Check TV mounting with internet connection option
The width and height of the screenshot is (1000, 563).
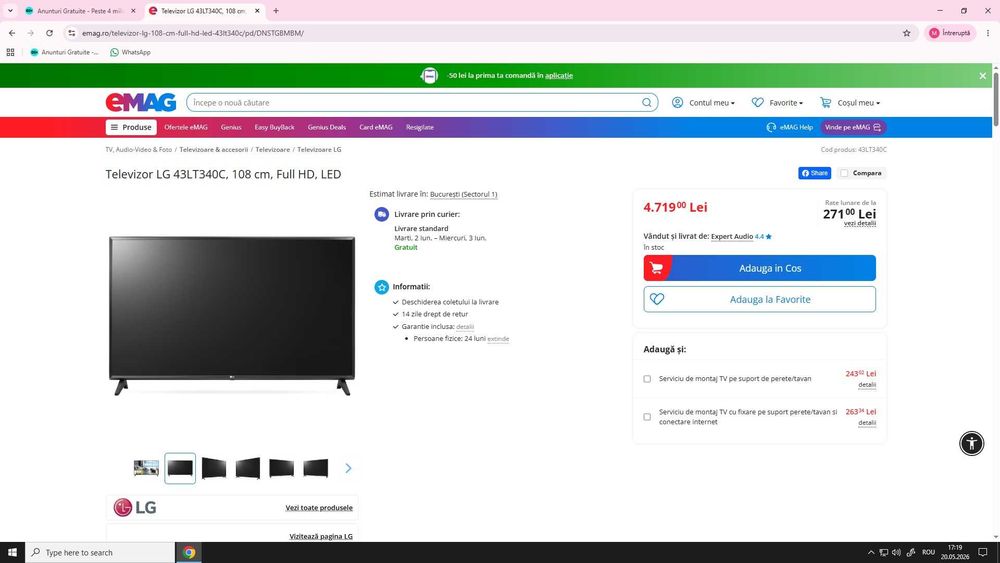point(647,417)
